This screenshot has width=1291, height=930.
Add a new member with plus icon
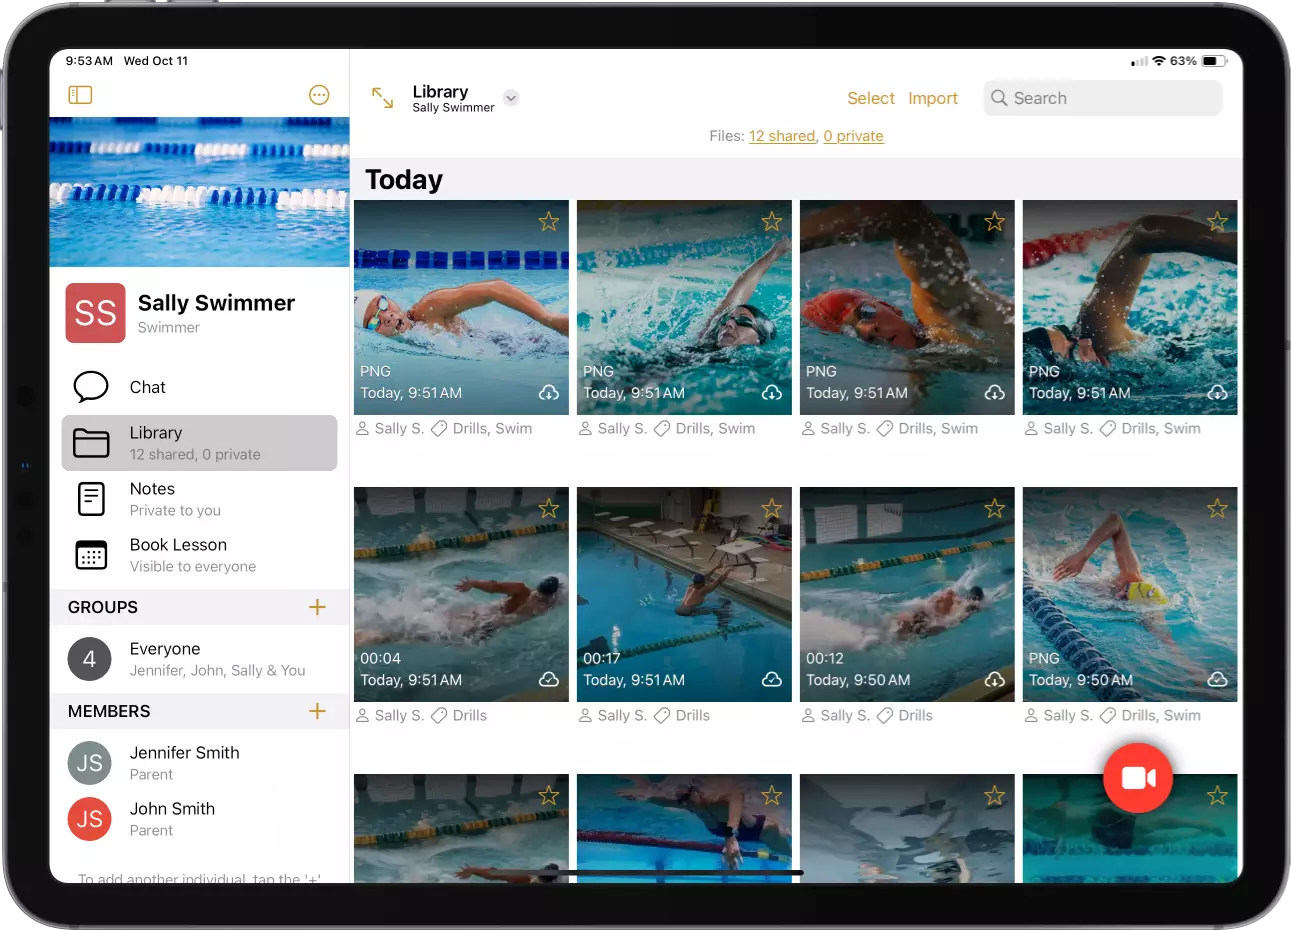point(317,711)
